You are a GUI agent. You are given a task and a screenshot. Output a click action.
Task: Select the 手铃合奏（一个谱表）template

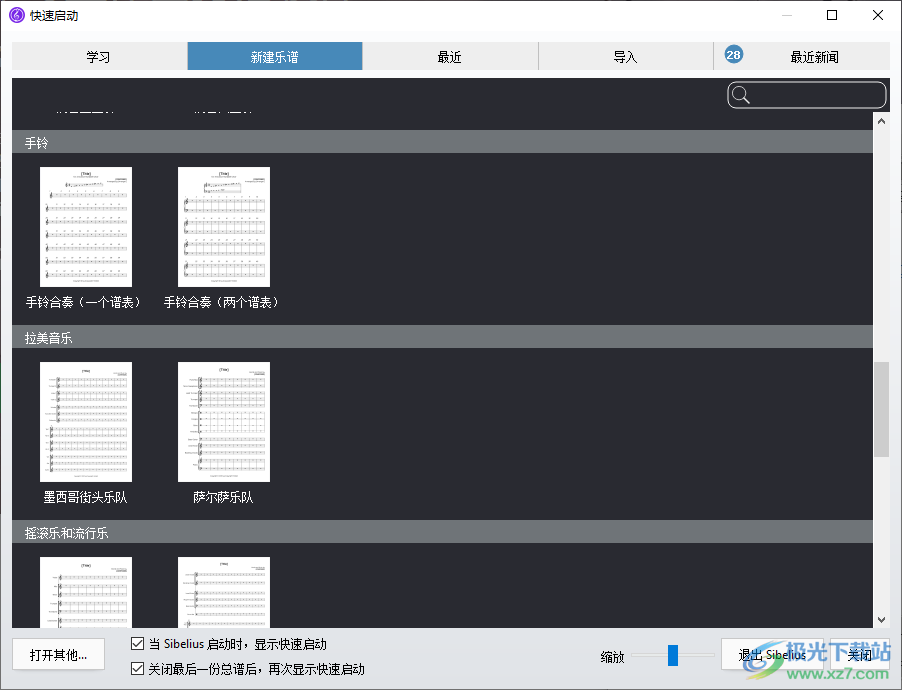point(85,227)
